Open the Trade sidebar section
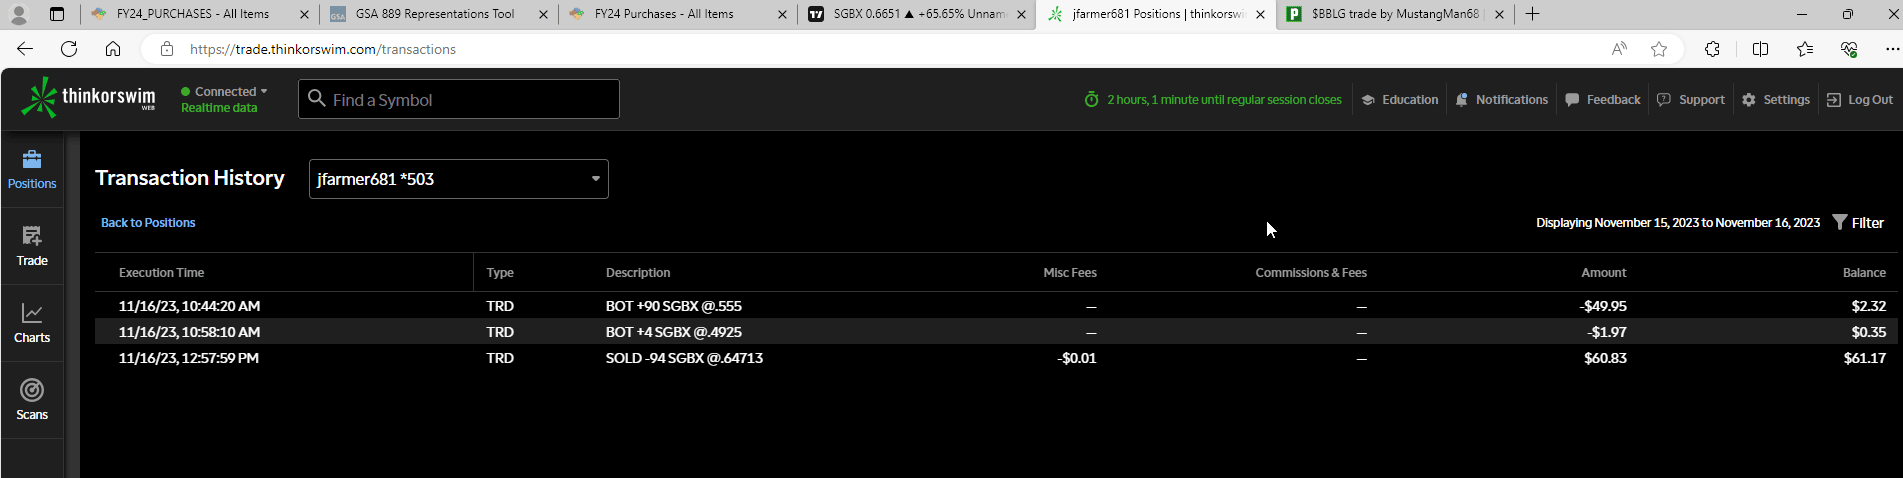Image resolution: width=1903 pixels, height=478 pixels. (x=32, y=246)
